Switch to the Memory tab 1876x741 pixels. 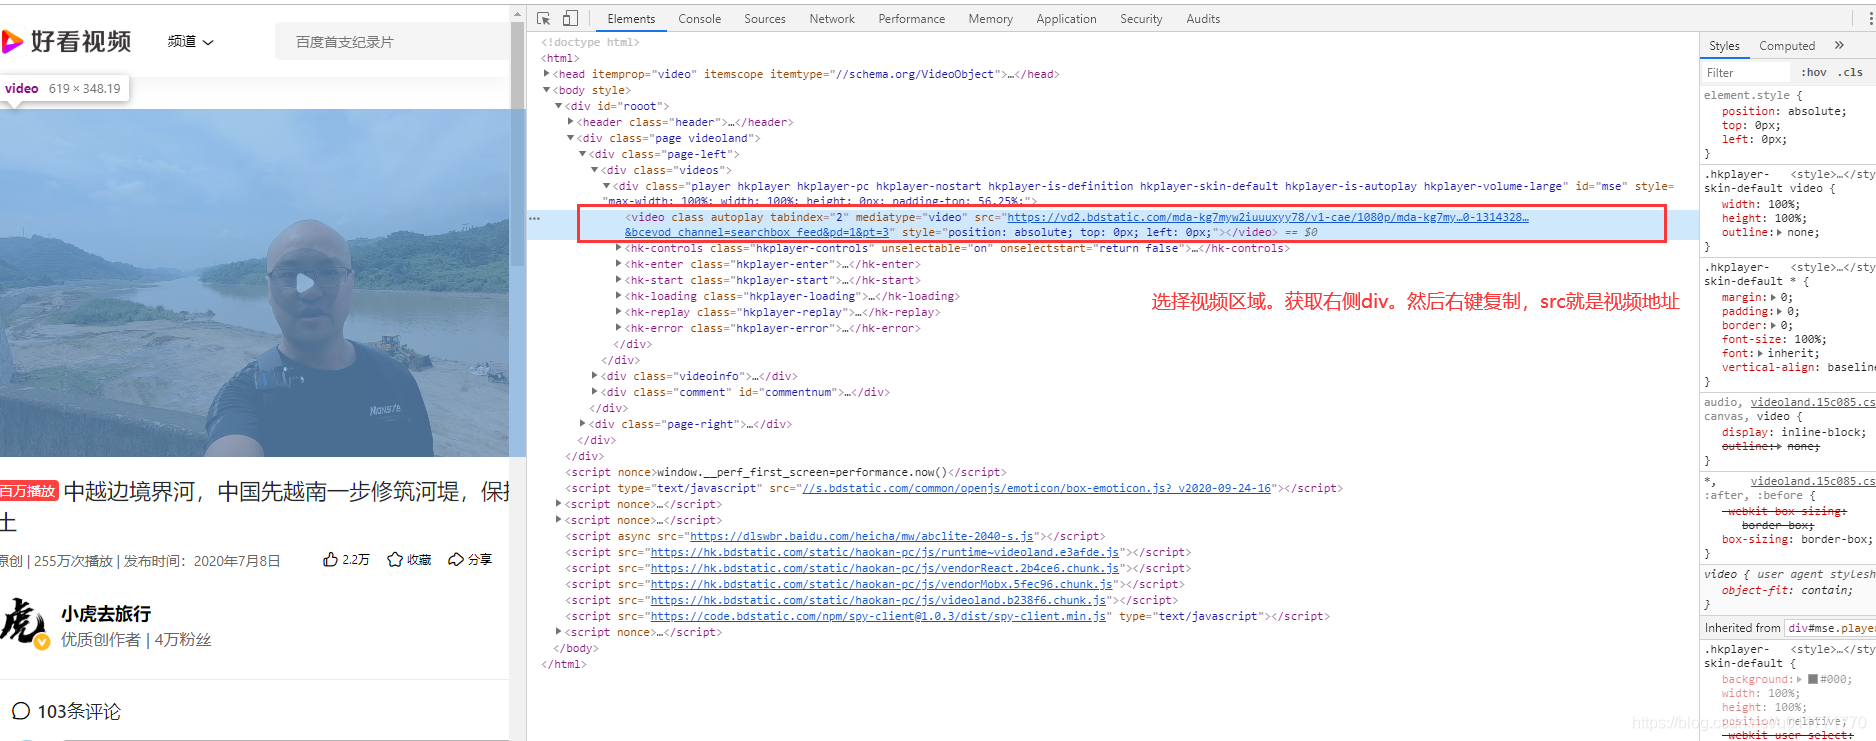pos(990,19)
